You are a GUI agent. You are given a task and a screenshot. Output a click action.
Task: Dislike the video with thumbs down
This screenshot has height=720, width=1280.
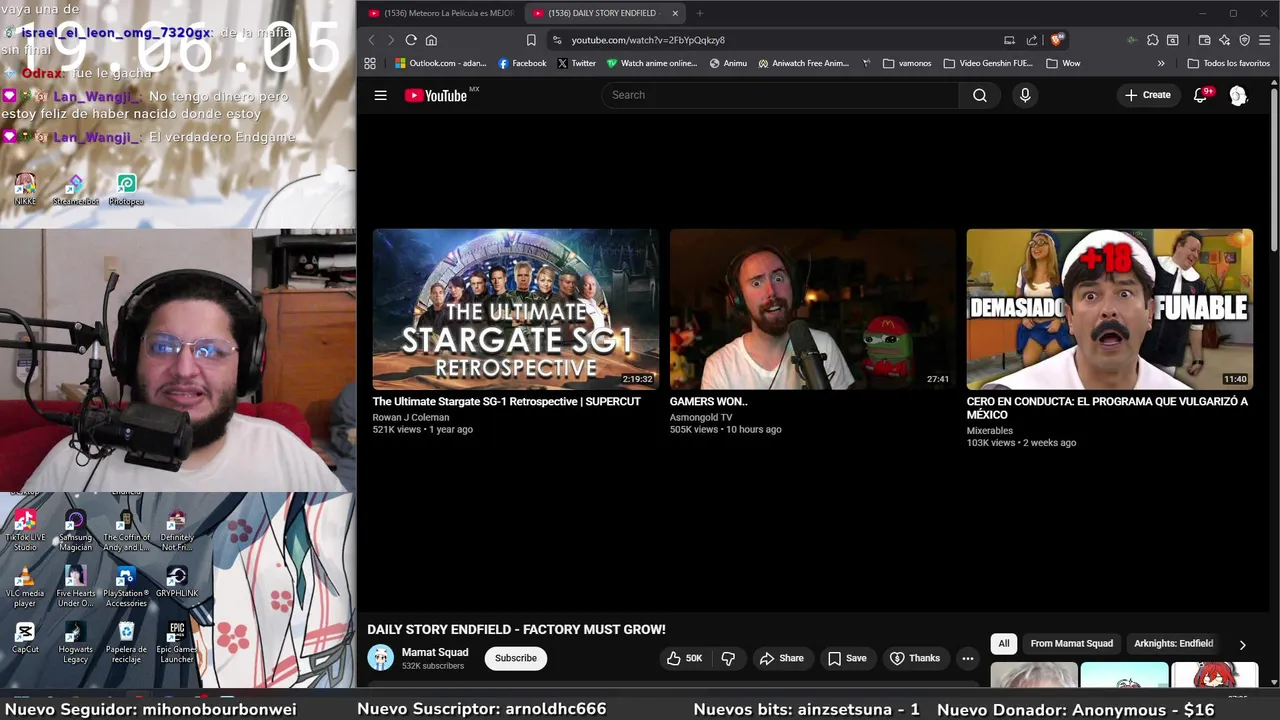728,658
